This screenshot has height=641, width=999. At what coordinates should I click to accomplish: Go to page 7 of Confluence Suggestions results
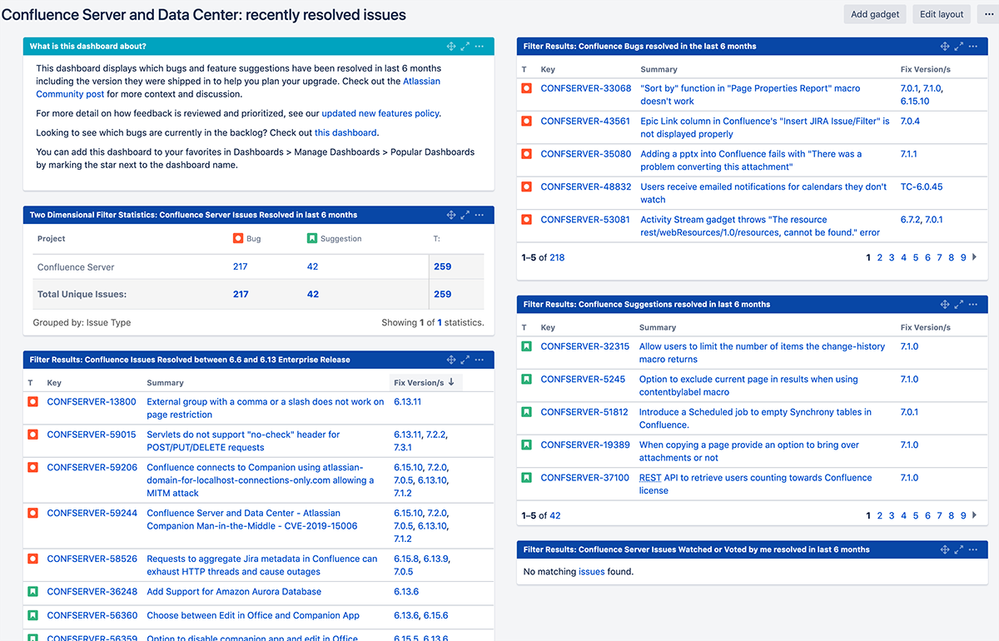(939, 516)
